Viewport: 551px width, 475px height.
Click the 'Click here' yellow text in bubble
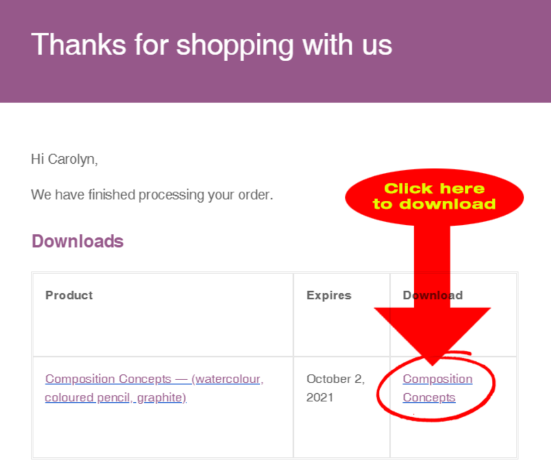coord(434,189)
